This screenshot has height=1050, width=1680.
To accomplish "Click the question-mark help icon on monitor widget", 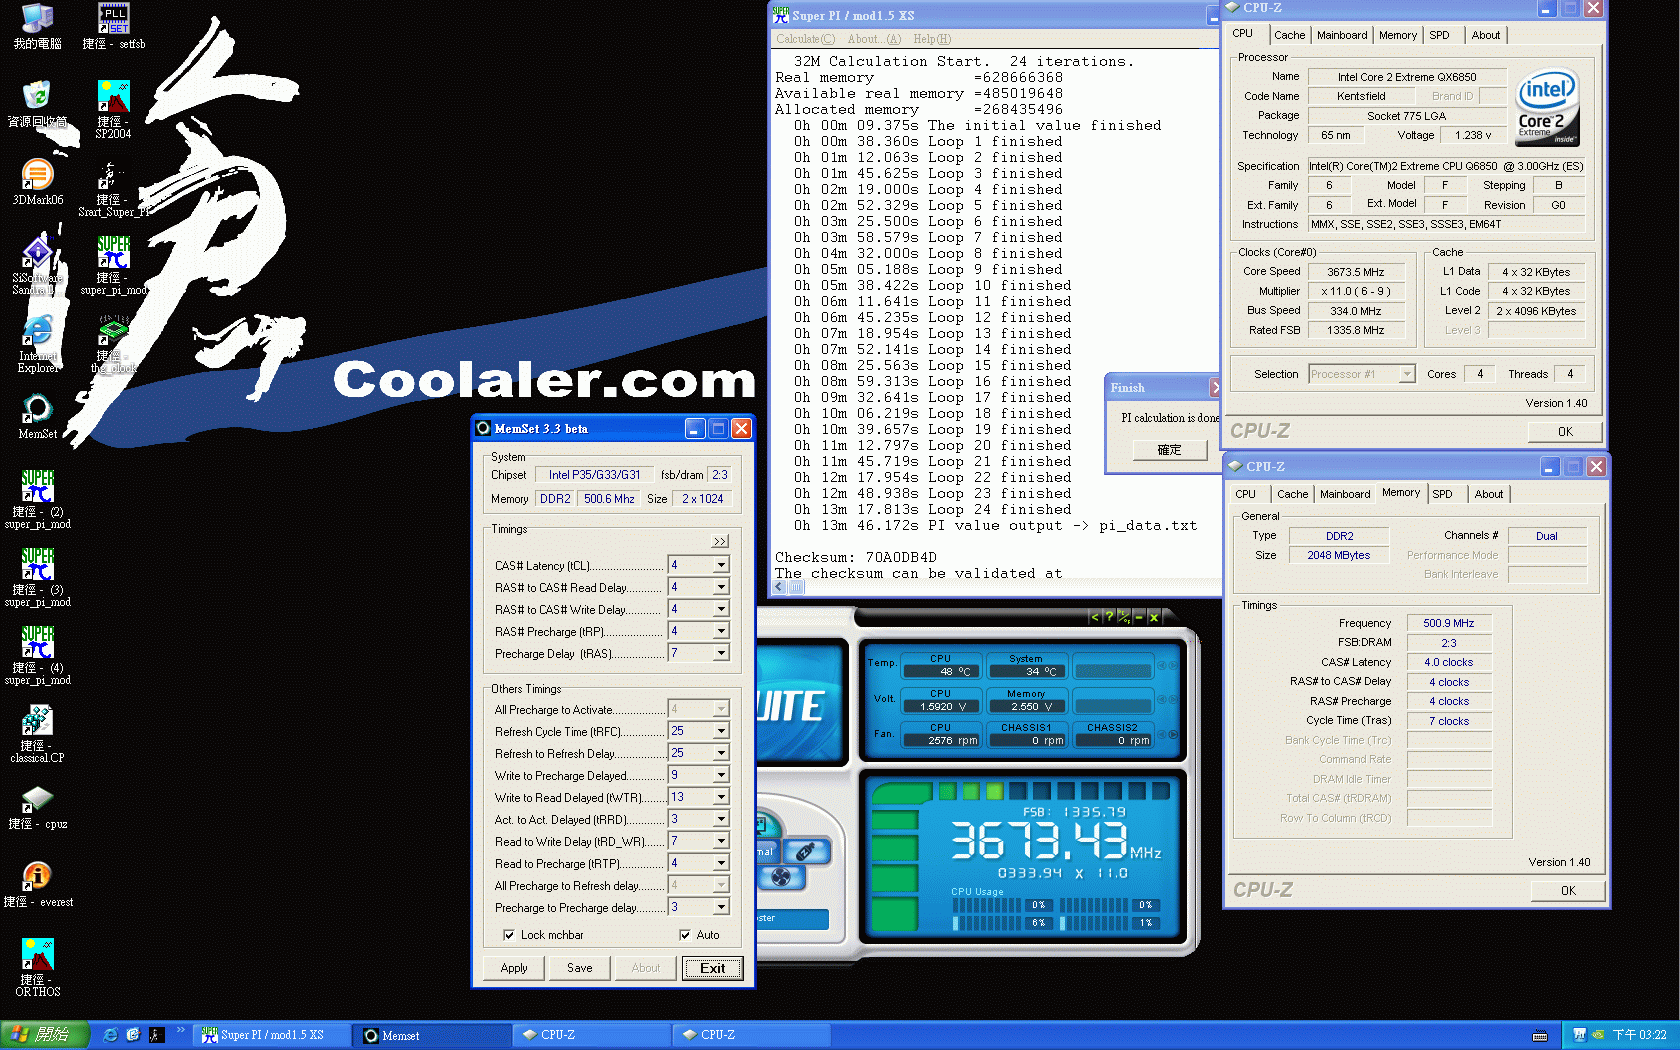I will point(1109,617).
